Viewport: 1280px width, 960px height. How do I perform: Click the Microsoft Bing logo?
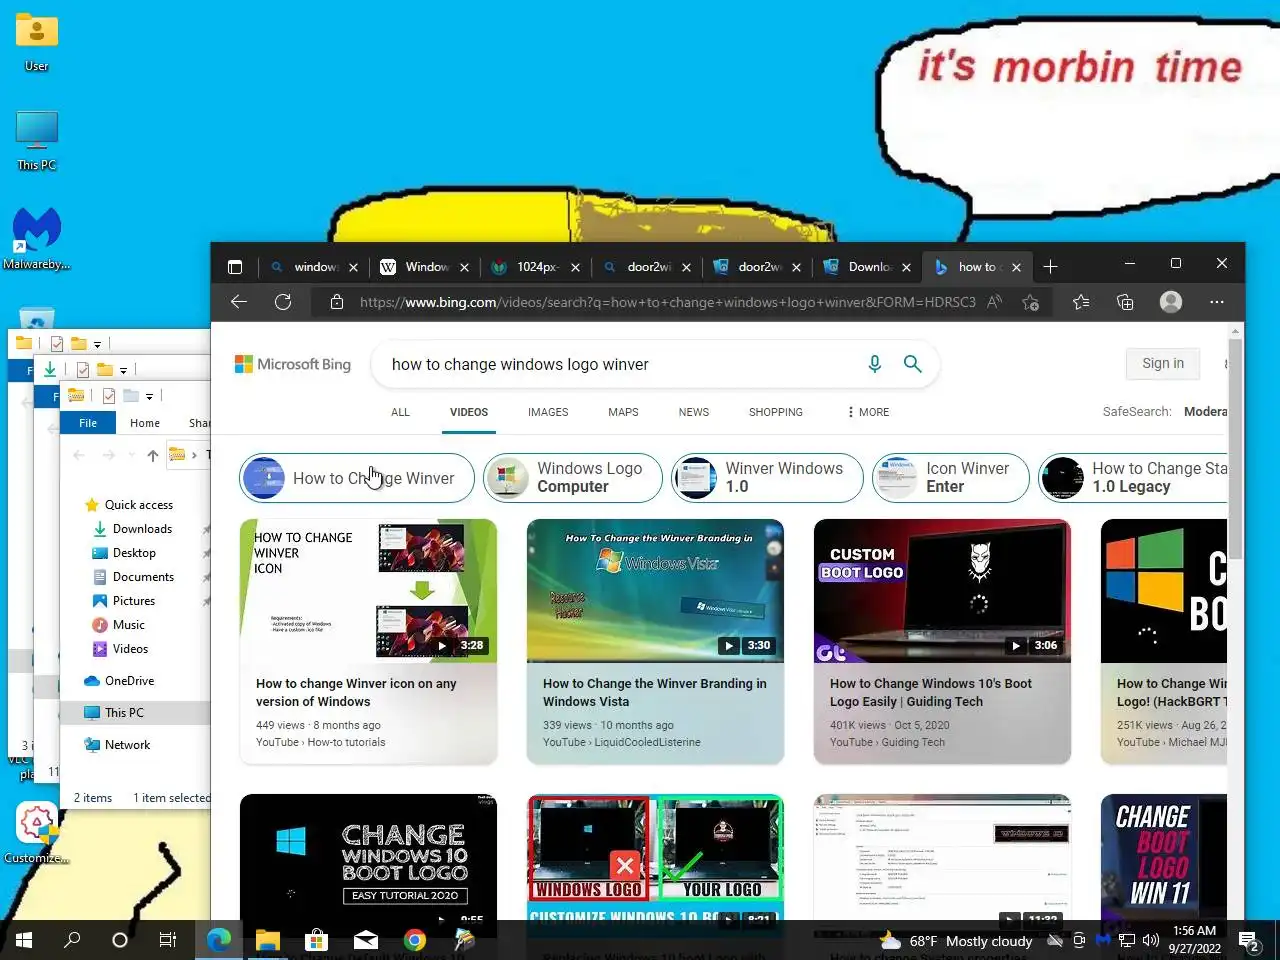coord(293,364)
